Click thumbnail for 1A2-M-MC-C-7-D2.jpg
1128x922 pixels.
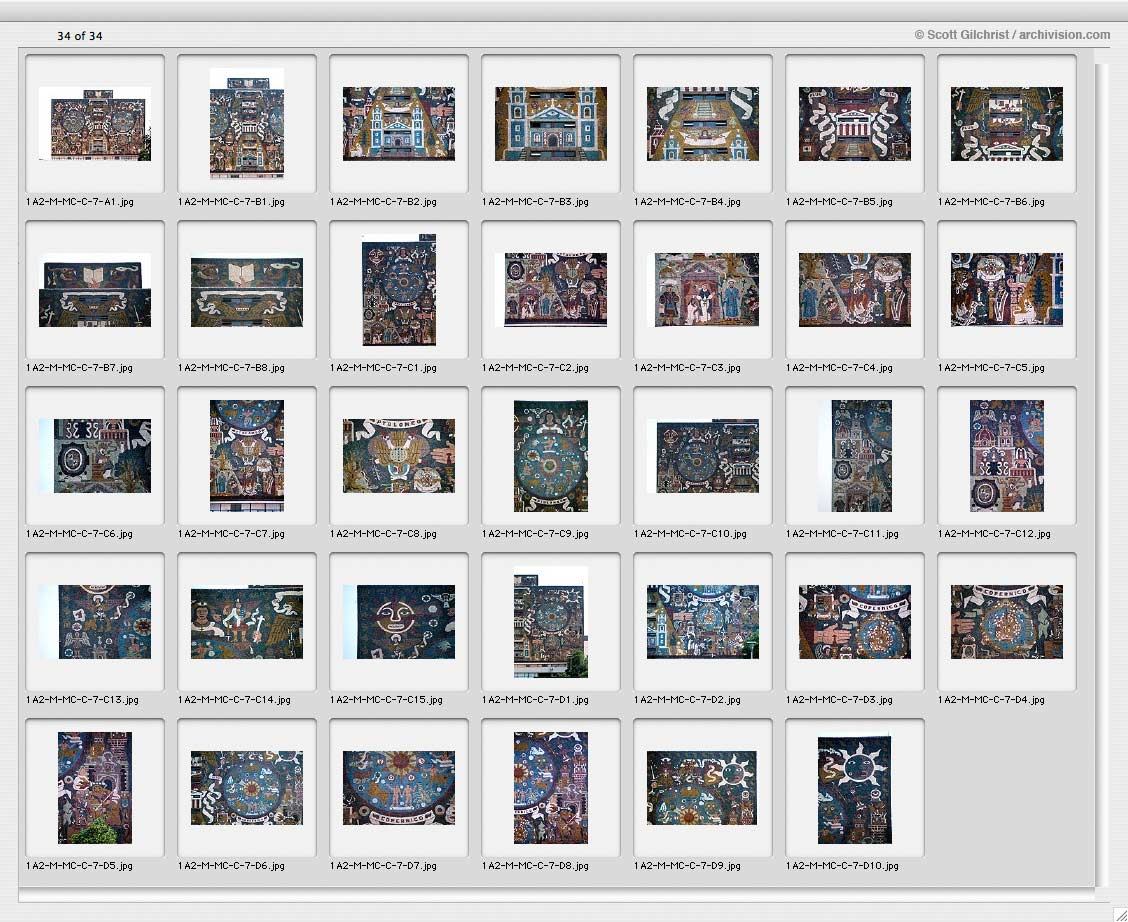(703, 622)
